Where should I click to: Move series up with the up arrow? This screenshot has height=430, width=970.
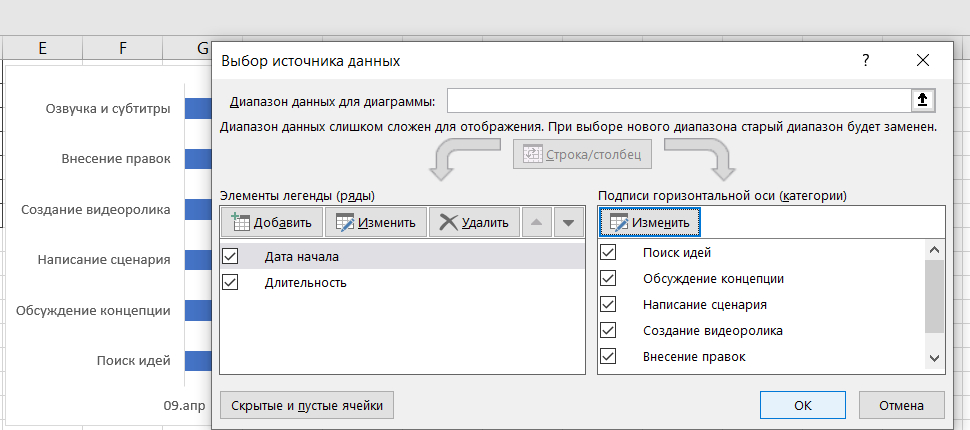536,222
